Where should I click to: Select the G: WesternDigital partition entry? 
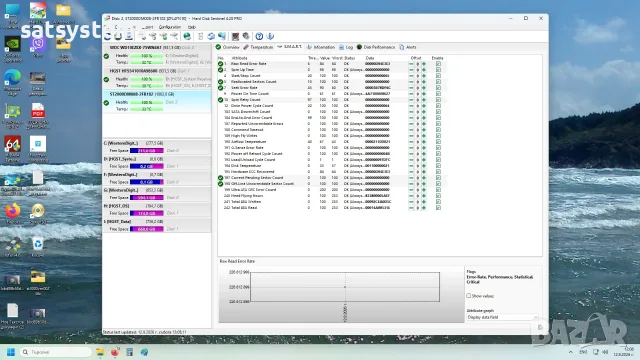157,194
